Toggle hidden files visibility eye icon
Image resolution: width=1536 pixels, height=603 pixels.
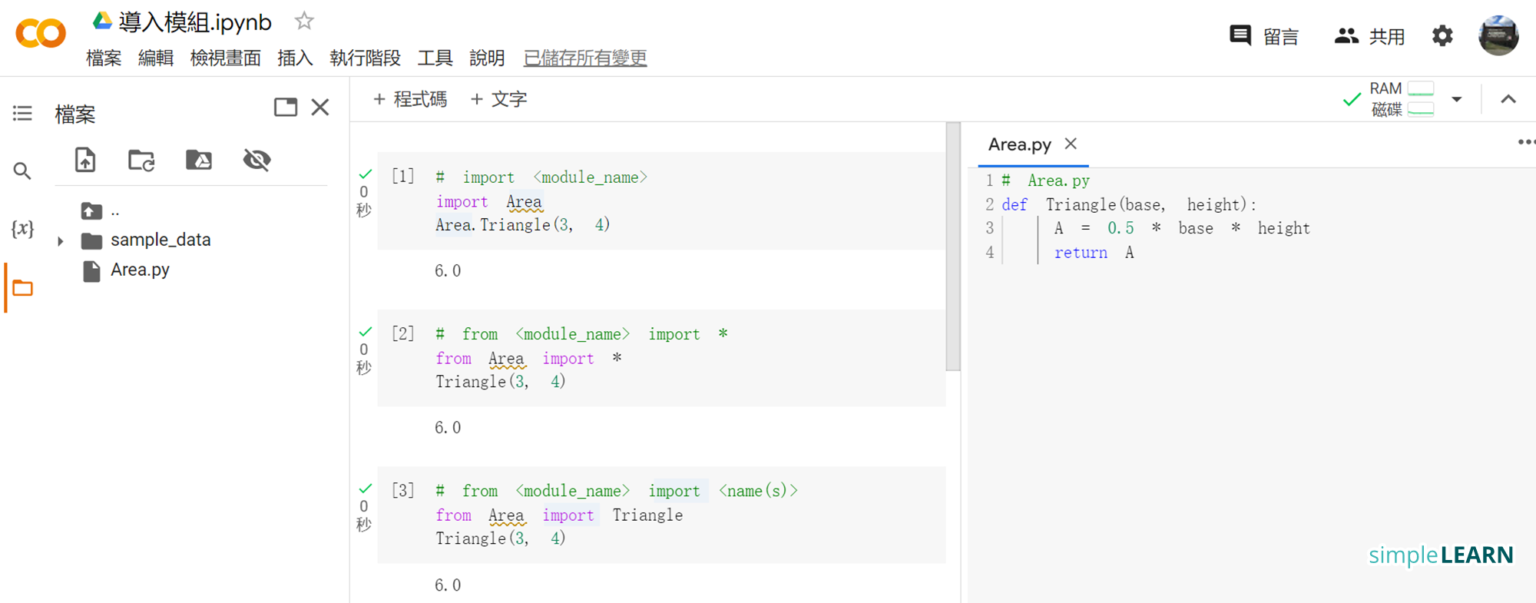[x=257, y=160]
